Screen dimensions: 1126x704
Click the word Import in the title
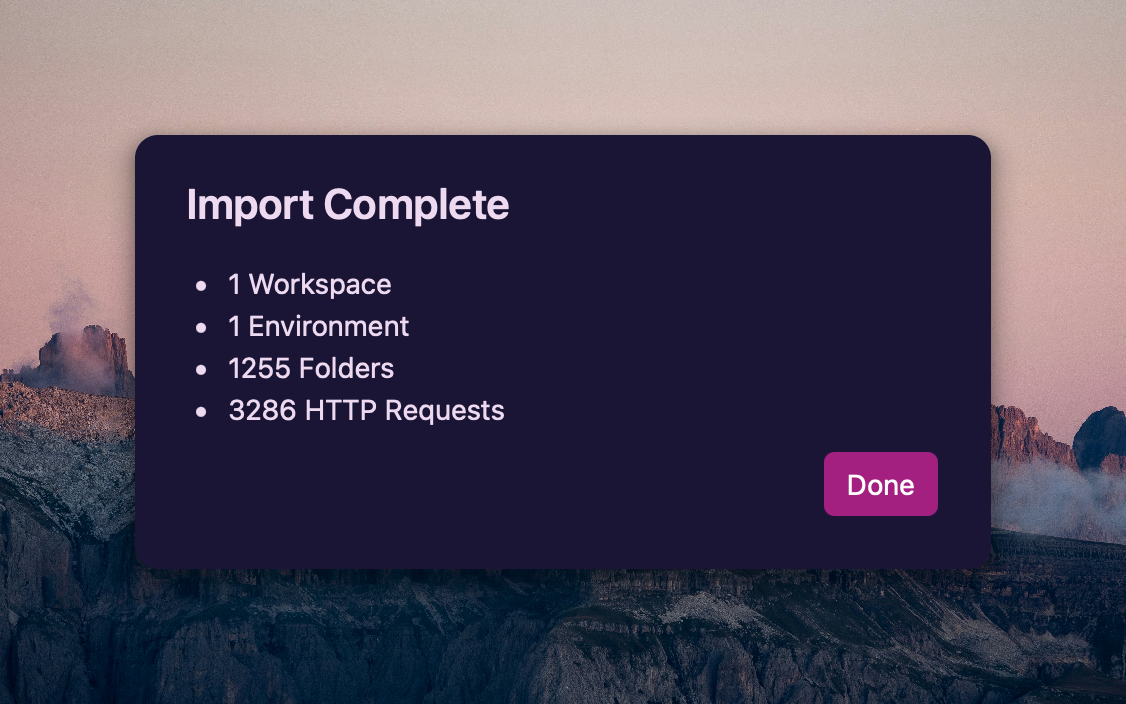point(250,205)
